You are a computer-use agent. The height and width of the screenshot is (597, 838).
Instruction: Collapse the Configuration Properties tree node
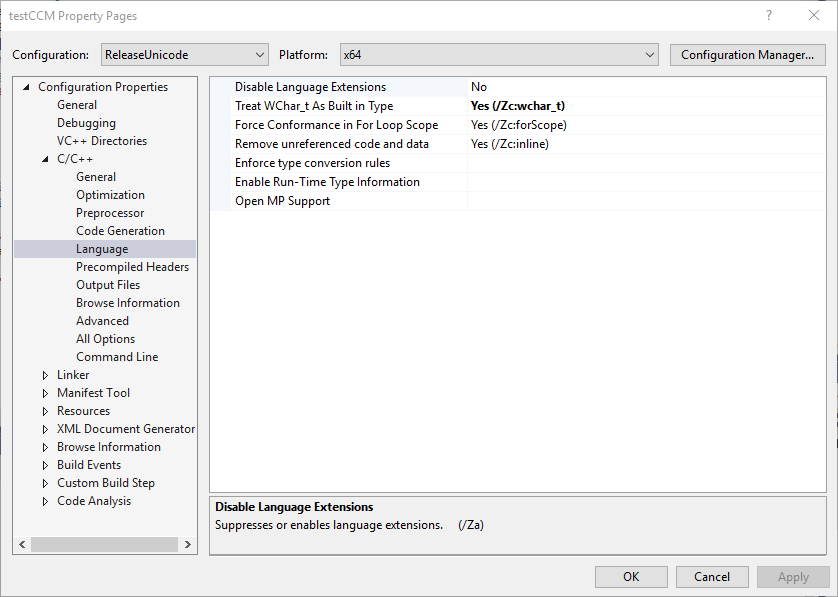click(x=27, y=87)
